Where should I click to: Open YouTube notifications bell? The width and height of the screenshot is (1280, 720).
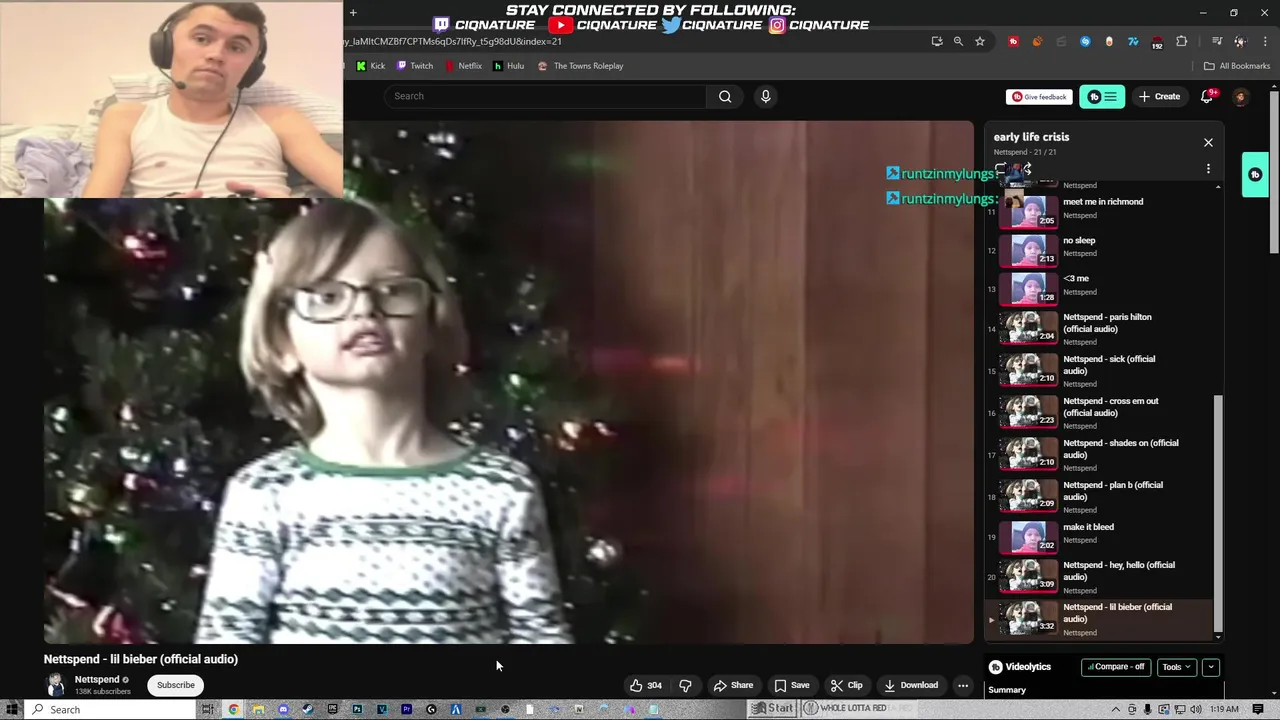coord(1207,96)
